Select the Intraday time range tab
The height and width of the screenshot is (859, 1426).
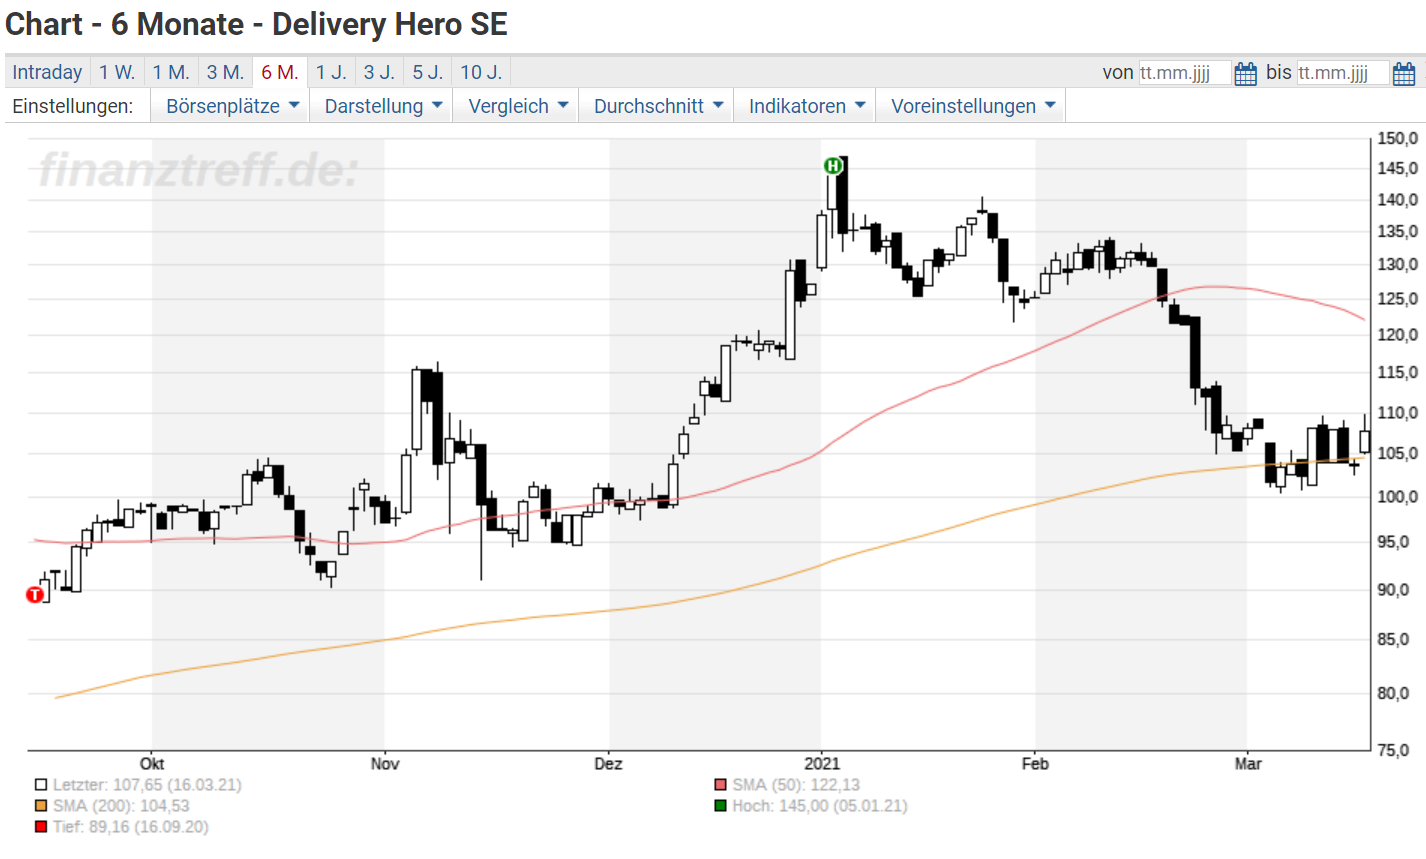(x=47, y=72)
